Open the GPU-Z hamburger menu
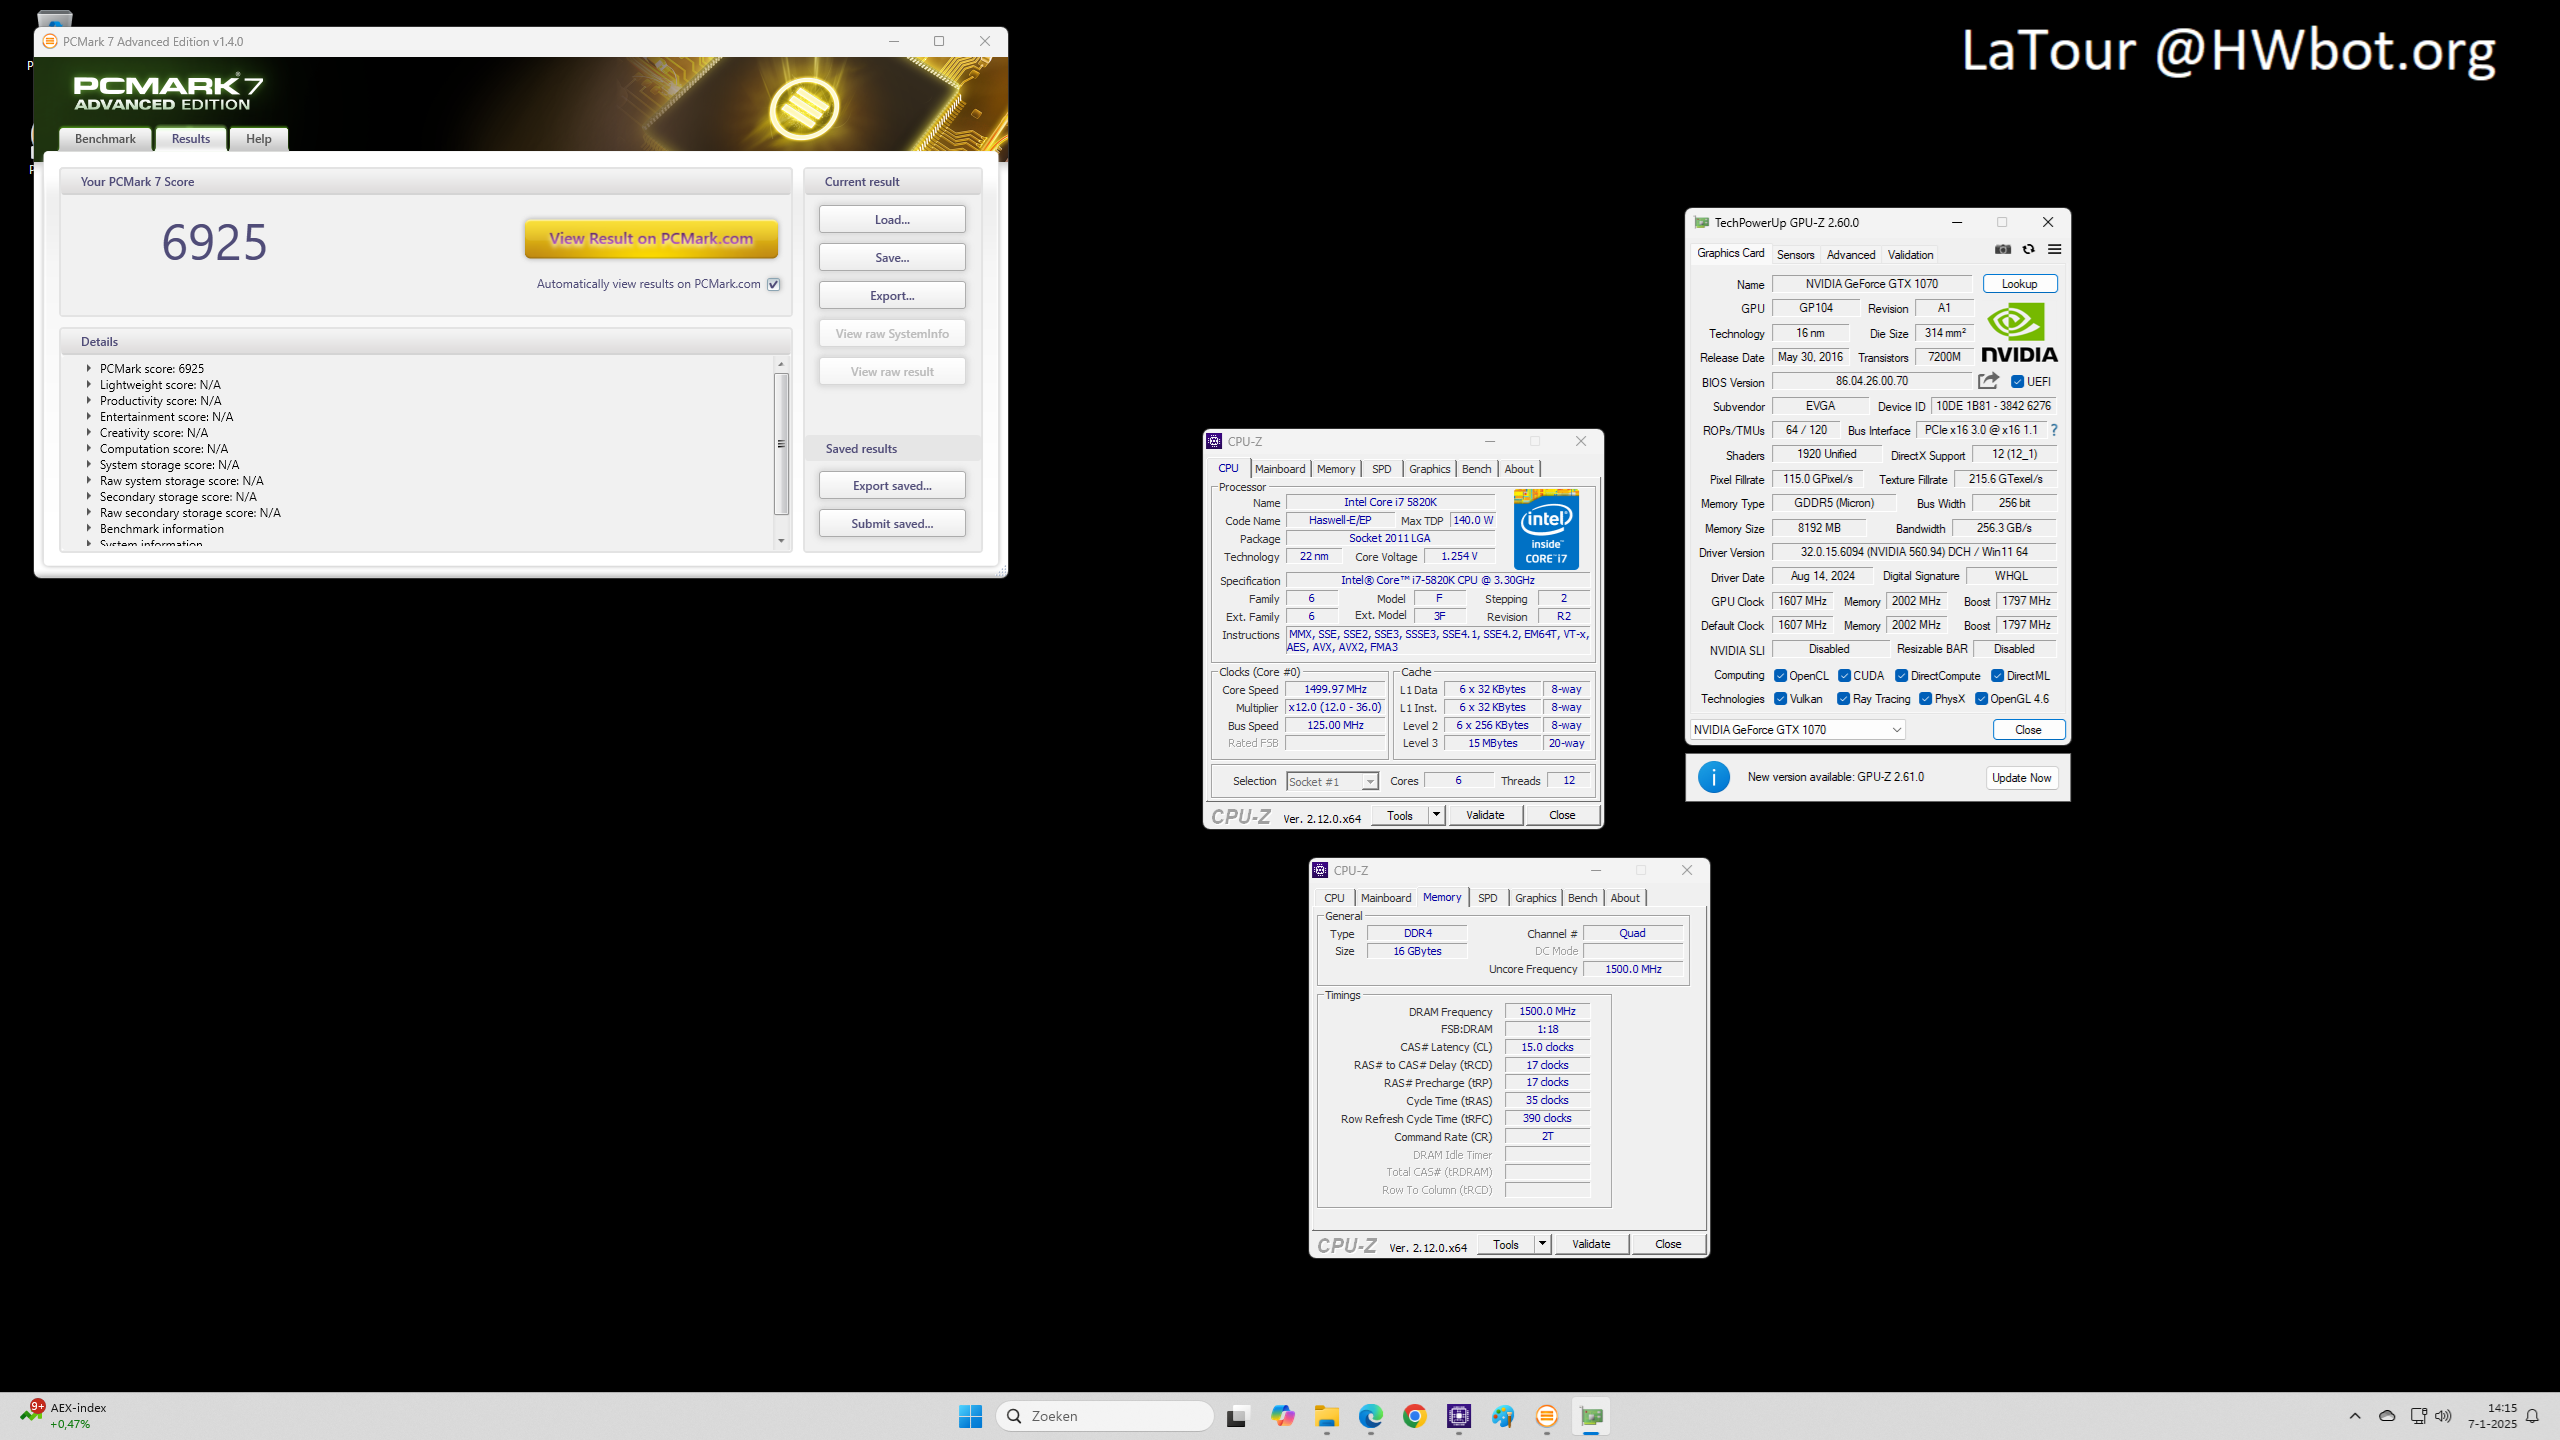This screenshot has height=1440, width=2560. (2054, 249)
